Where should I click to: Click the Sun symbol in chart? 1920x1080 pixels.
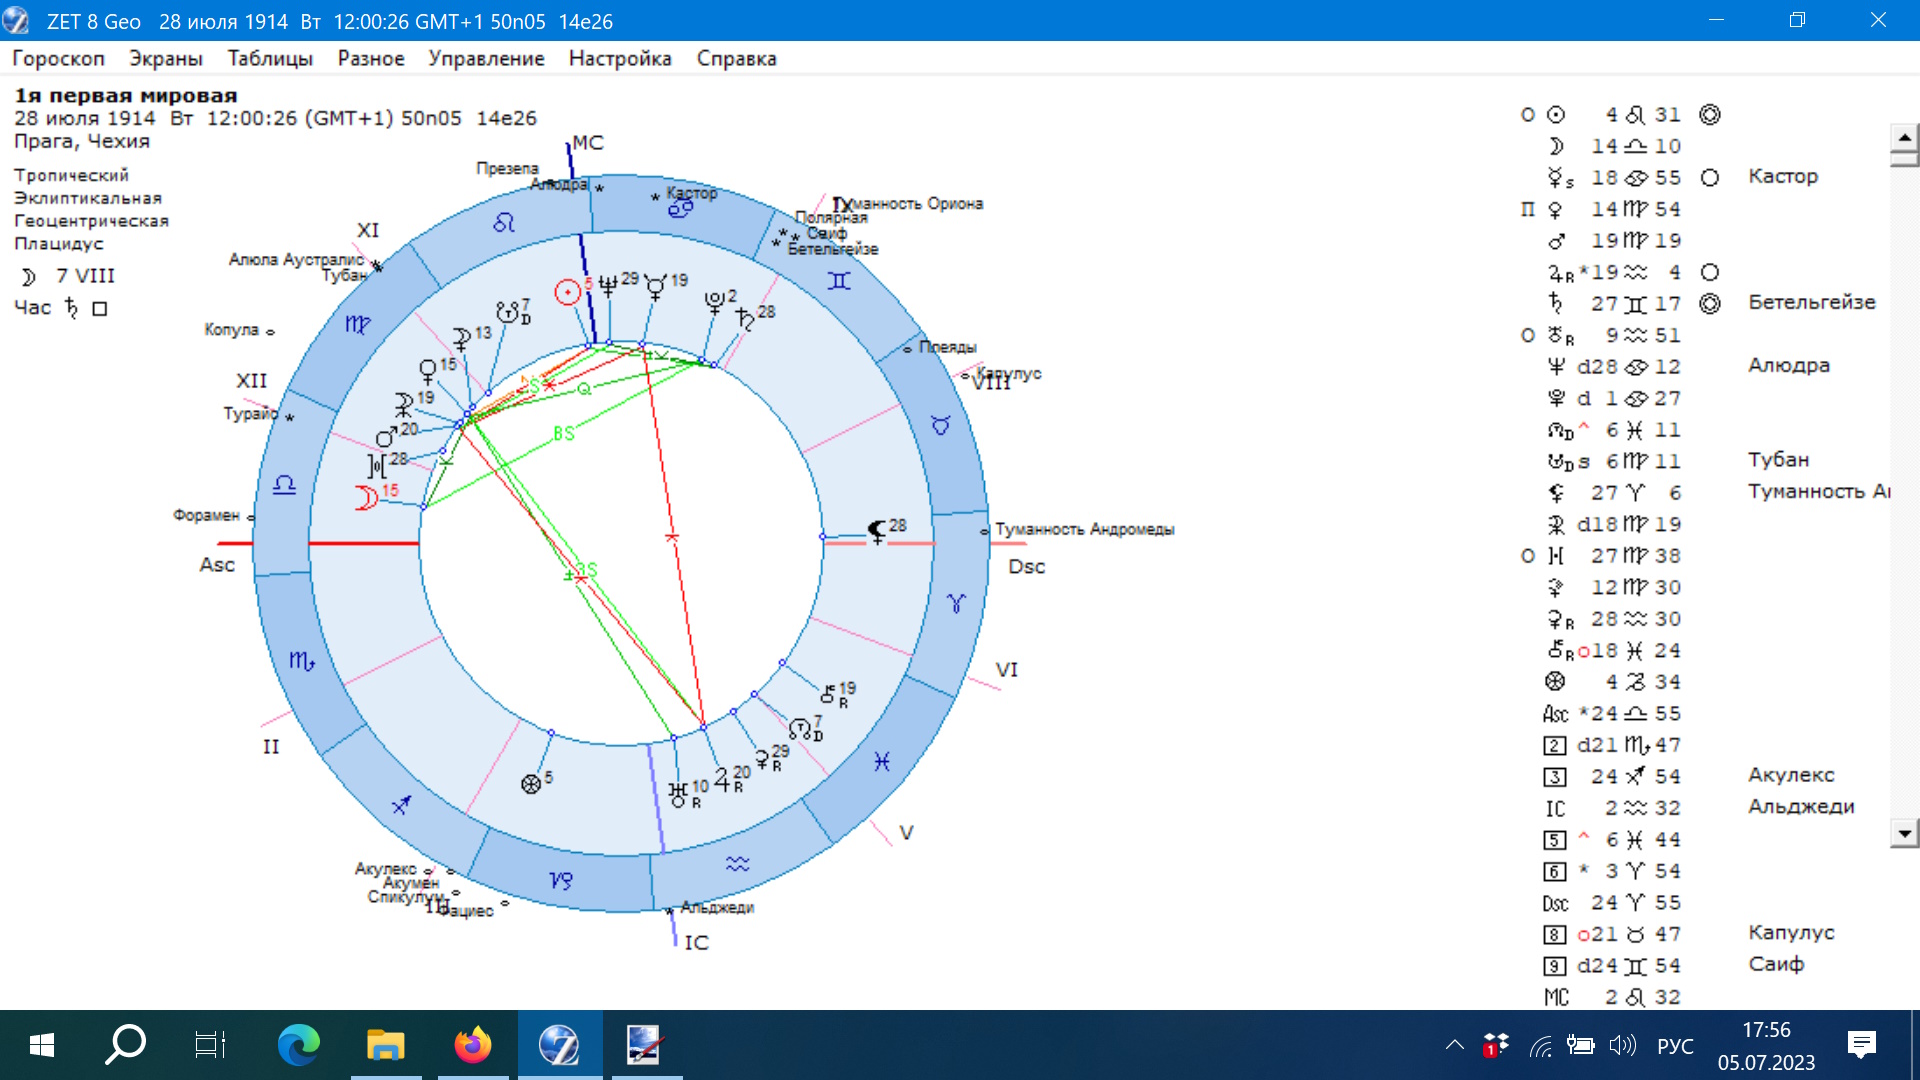[x=568, y=291]
